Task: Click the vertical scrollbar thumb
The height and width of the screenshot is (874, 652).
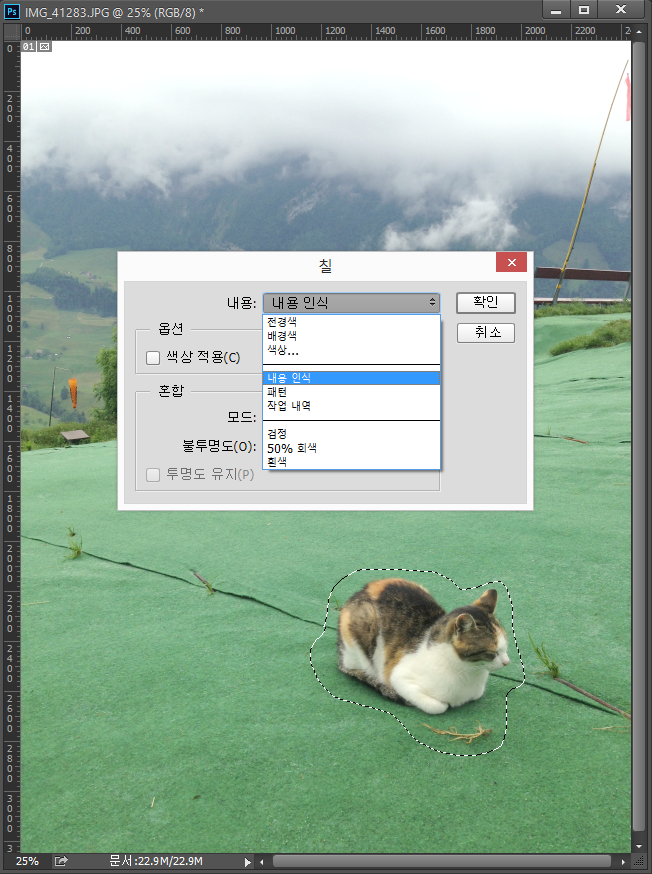Action: (638, 438)
